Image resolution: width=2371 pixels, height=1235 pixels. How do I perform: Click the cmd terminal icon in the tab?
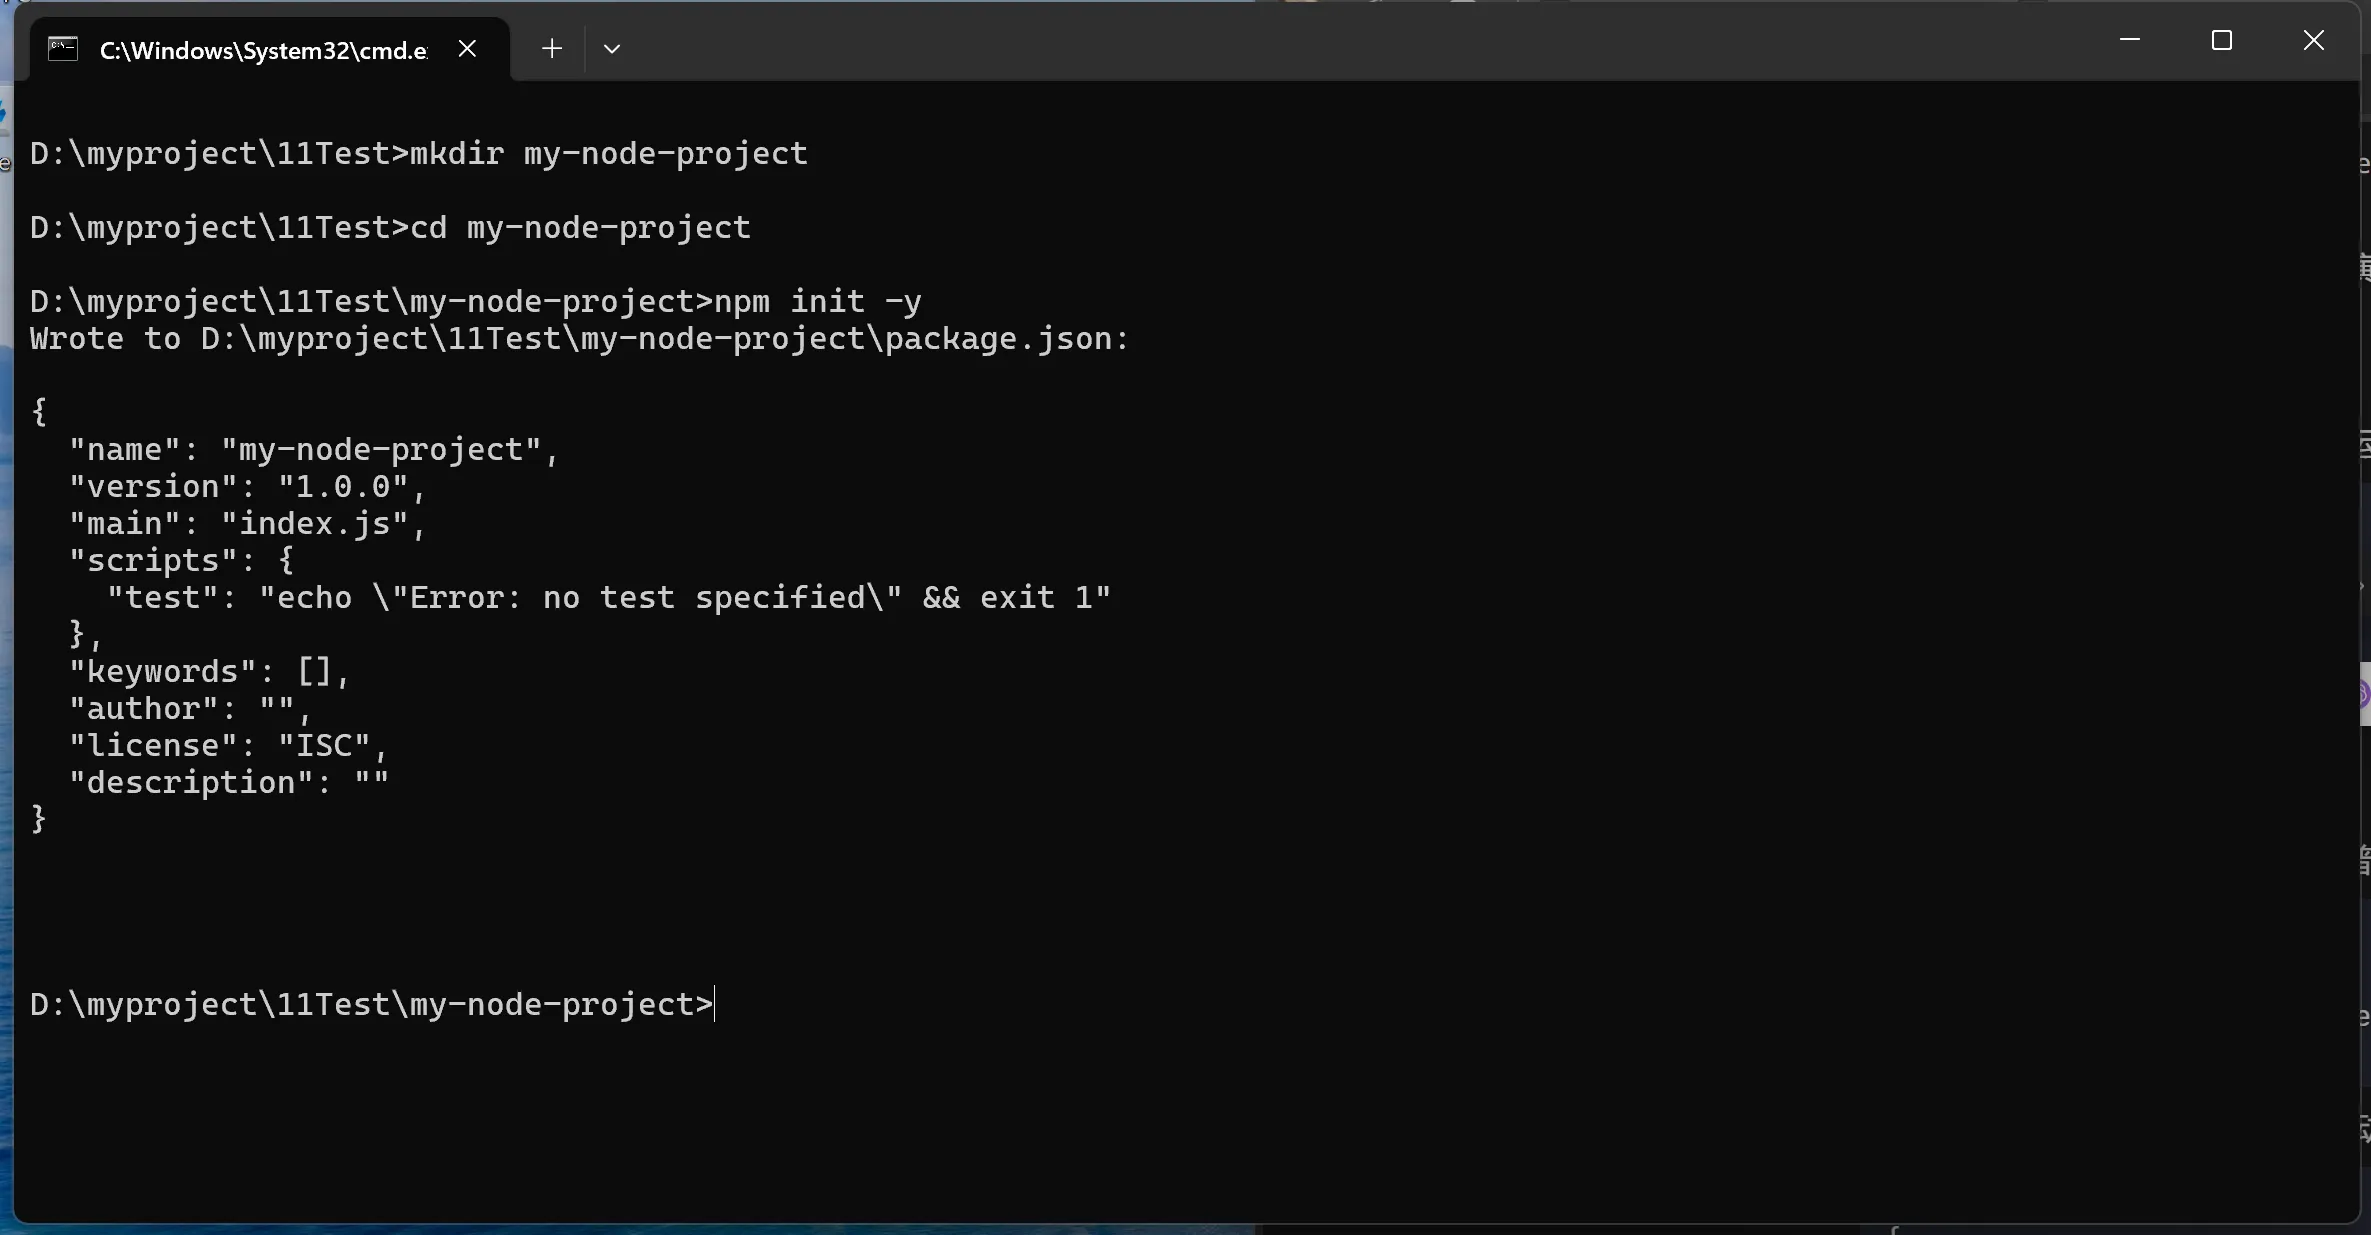click(63, 49)
